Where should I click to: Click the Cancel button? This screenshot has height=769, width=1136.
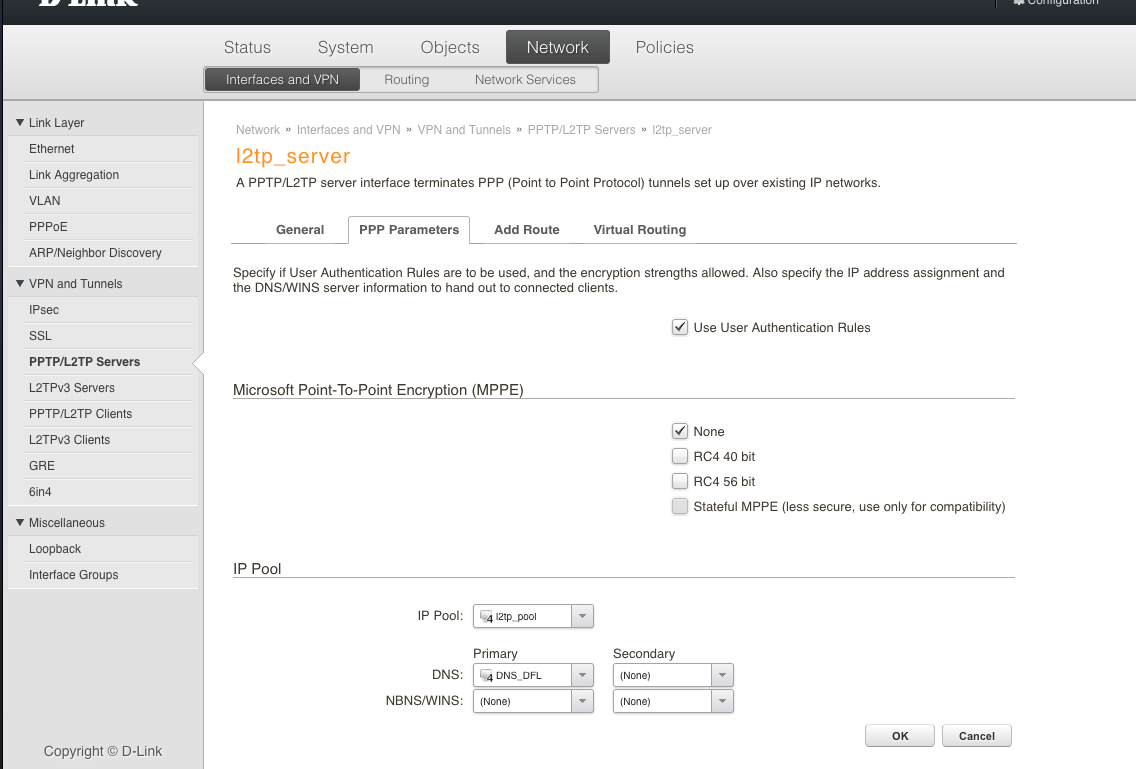976,736
